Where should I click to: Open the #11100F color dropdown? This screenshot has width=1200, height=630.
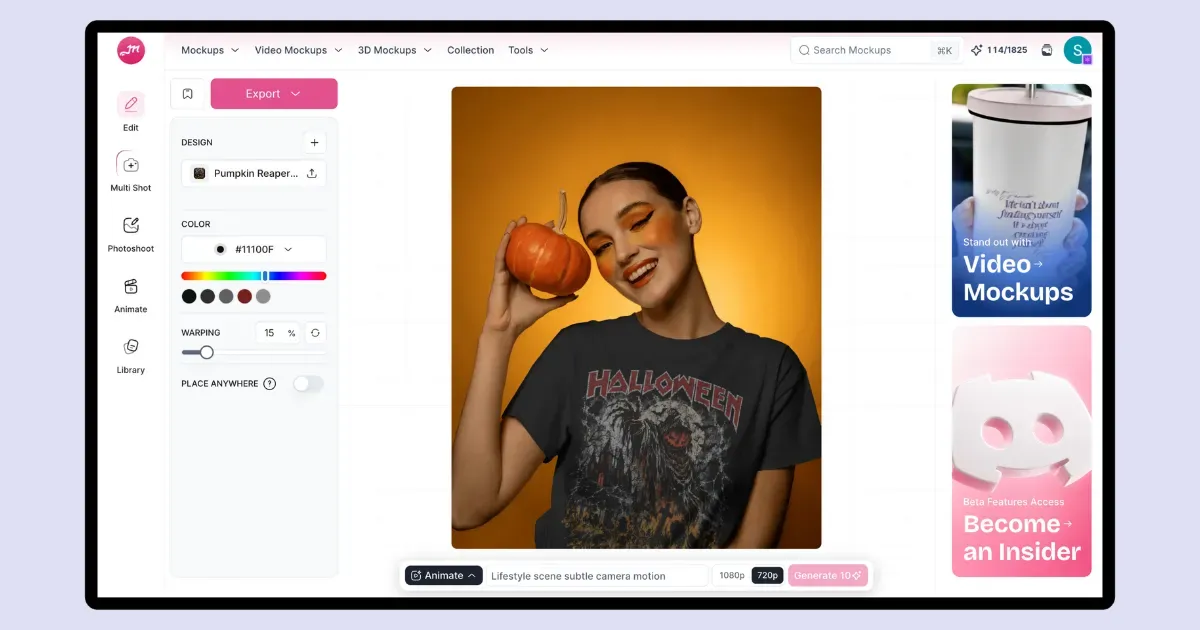coord(254,249)
